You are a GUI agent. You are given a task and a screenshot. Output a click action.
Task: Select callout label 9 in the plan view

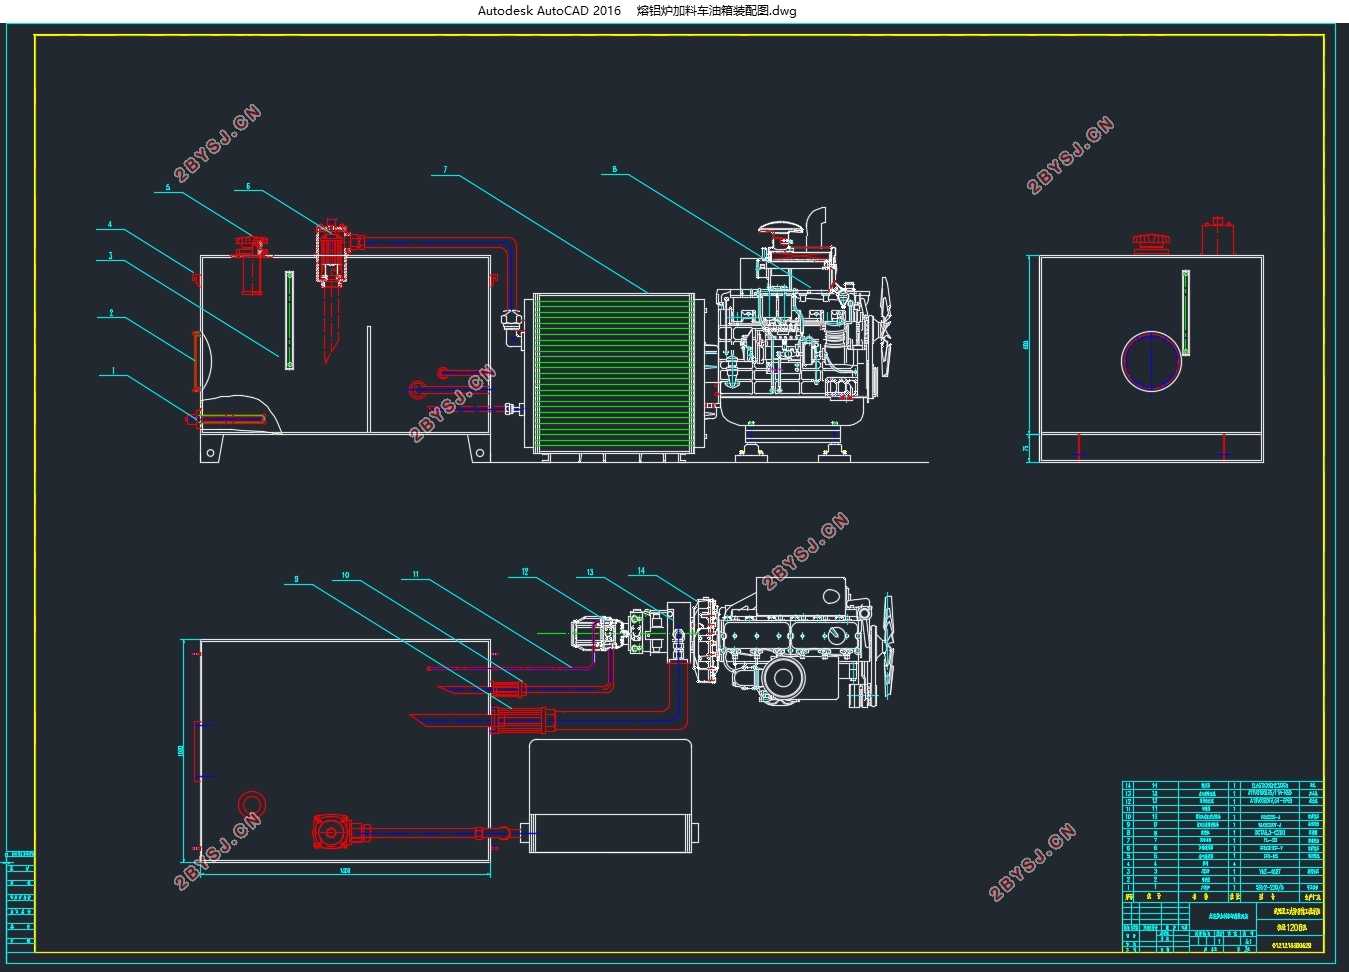[296, 579]
